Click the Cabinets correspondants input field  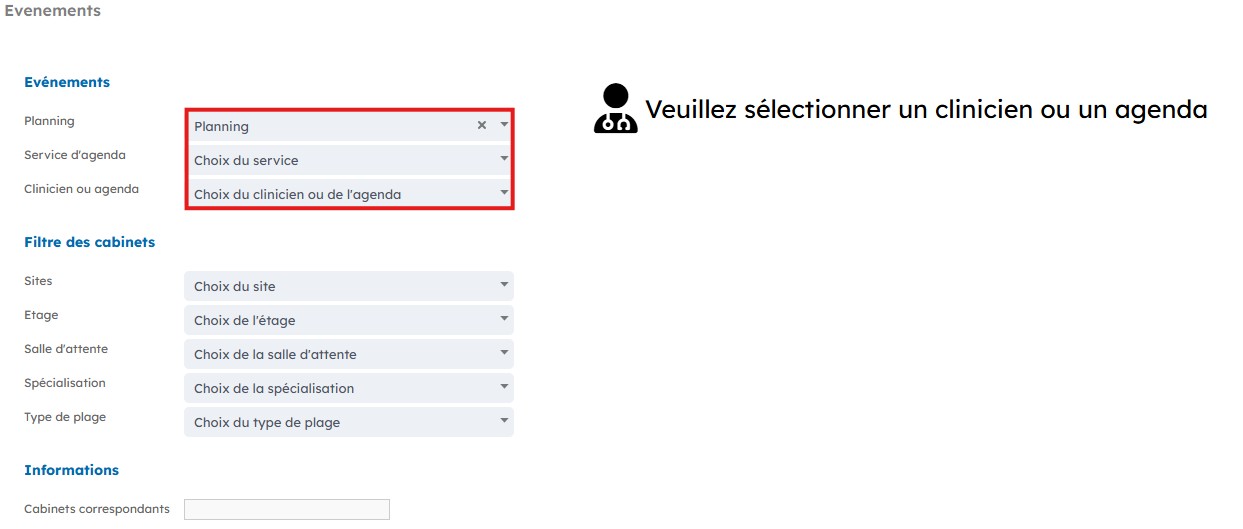286,510
